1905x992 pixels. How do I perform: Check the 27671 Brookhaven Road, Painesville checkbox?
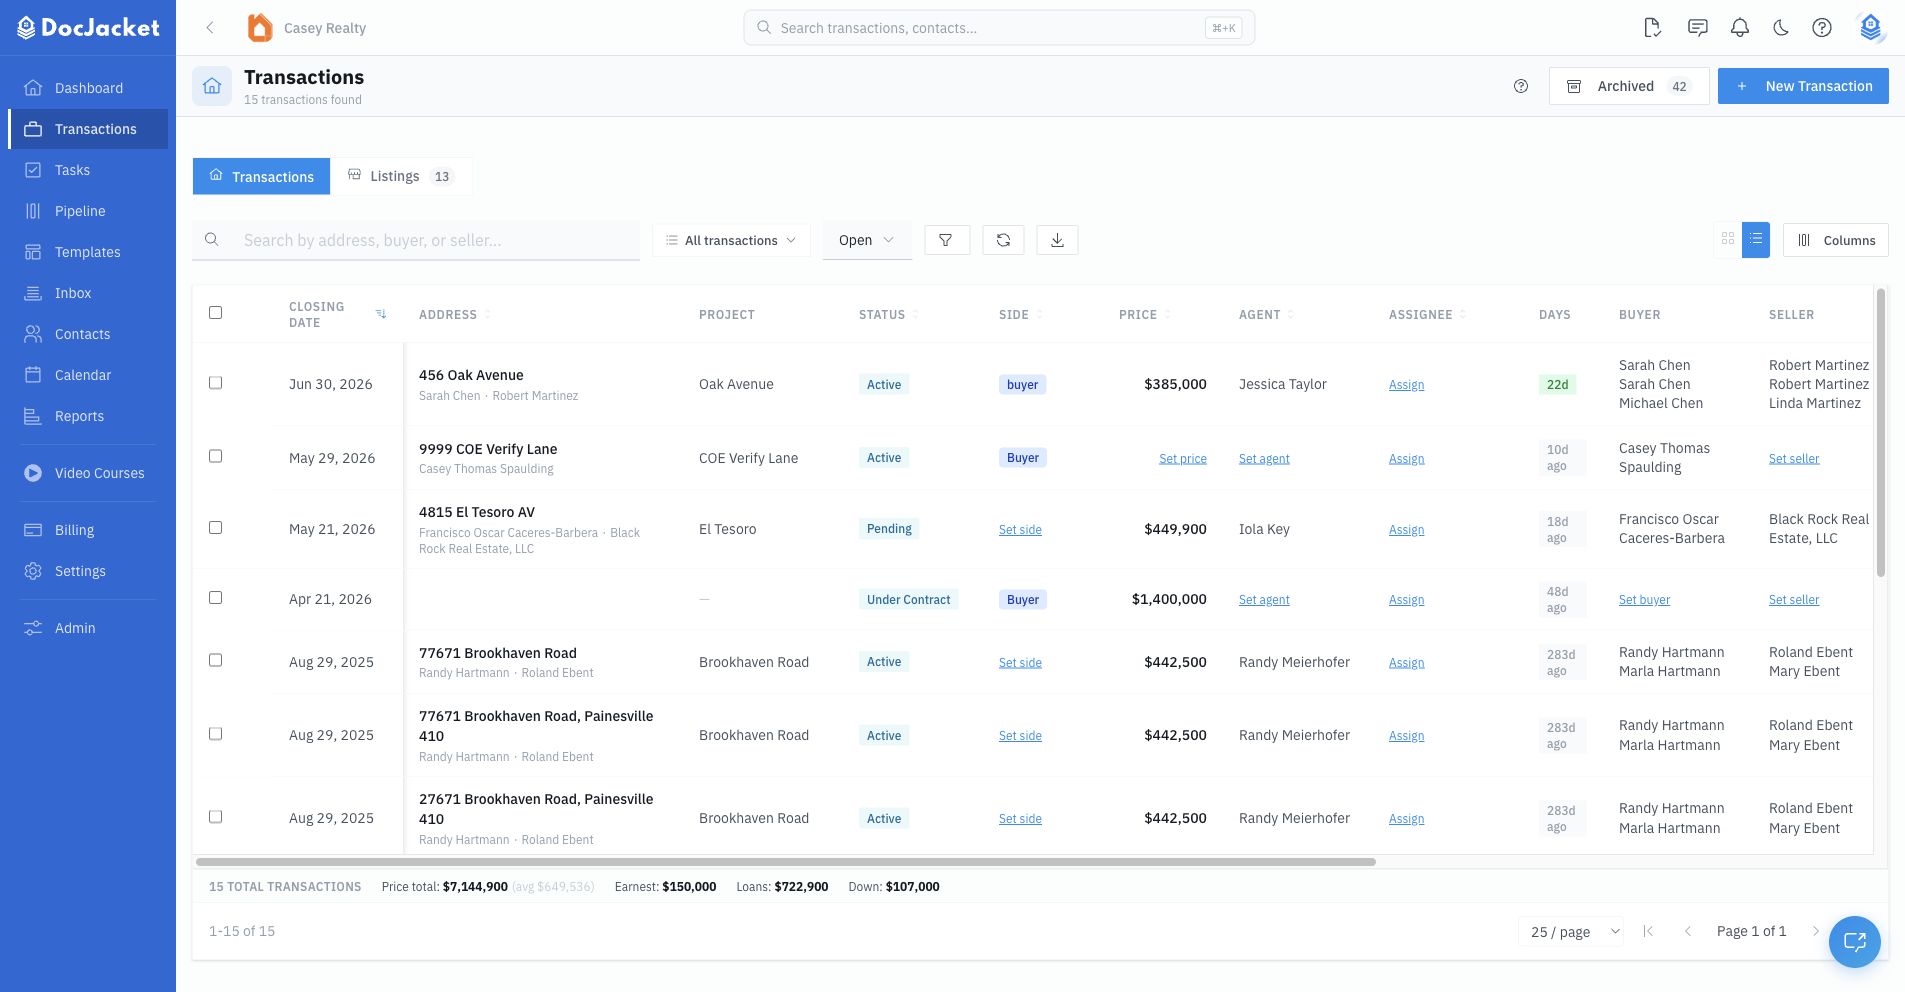pos(215,817)
